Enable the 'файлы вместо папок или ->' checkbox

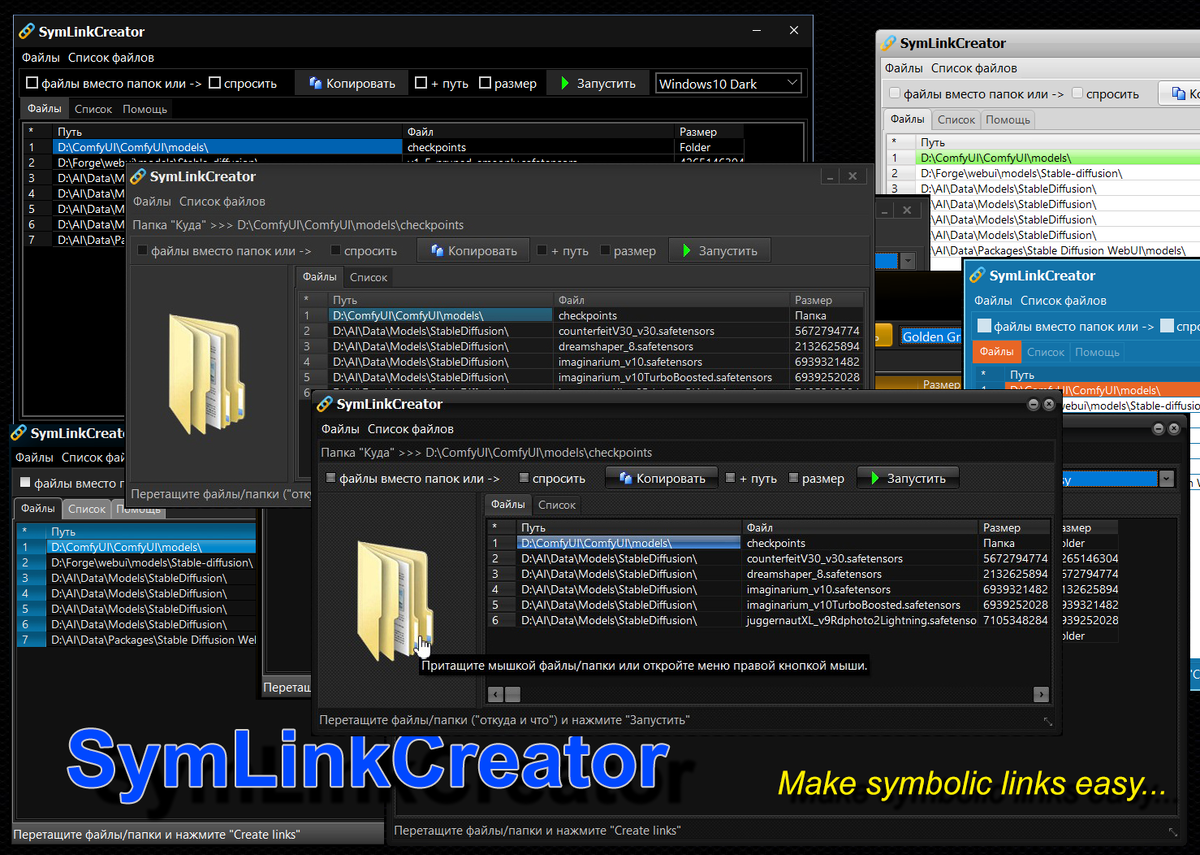[331, 478]
